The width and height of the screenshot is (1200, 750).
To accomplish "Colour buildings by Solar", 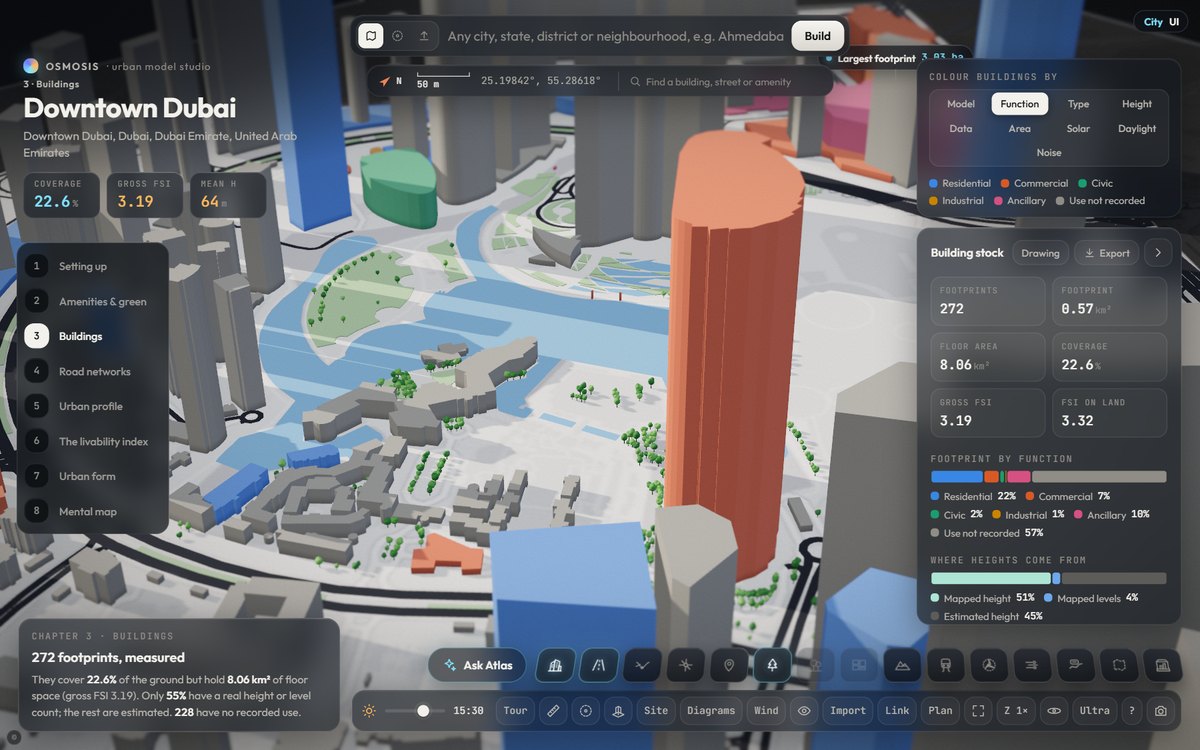I will coord(1078,128).
